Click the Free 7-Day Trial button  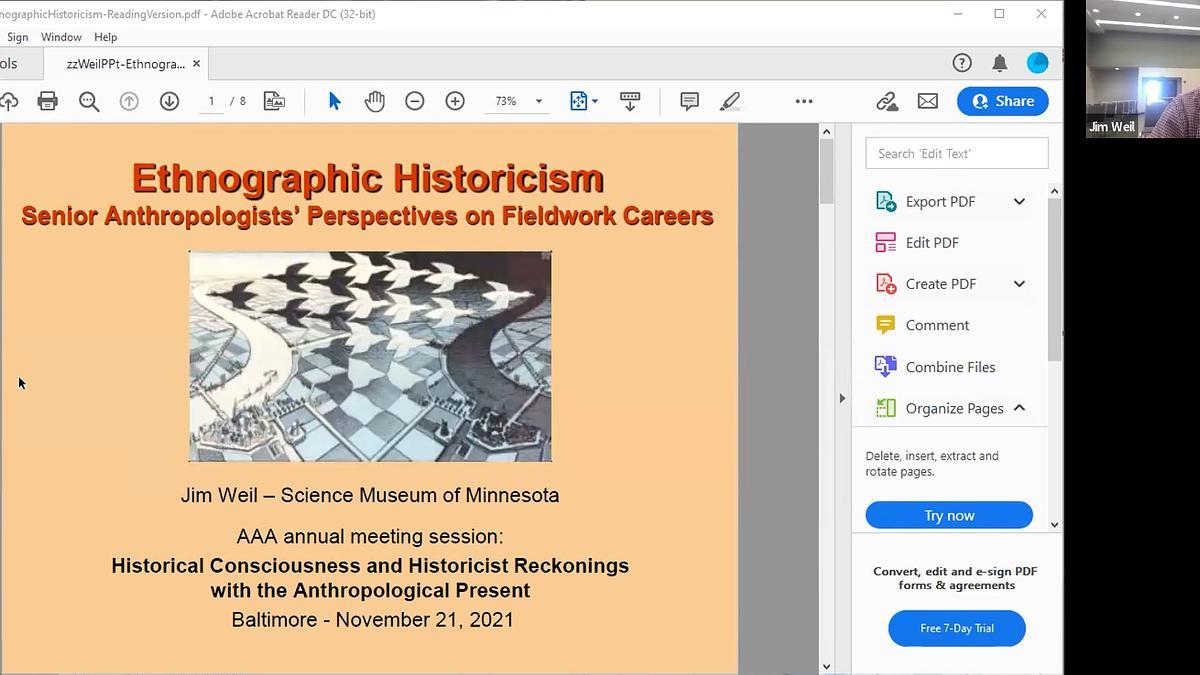[x=957, y=628]
